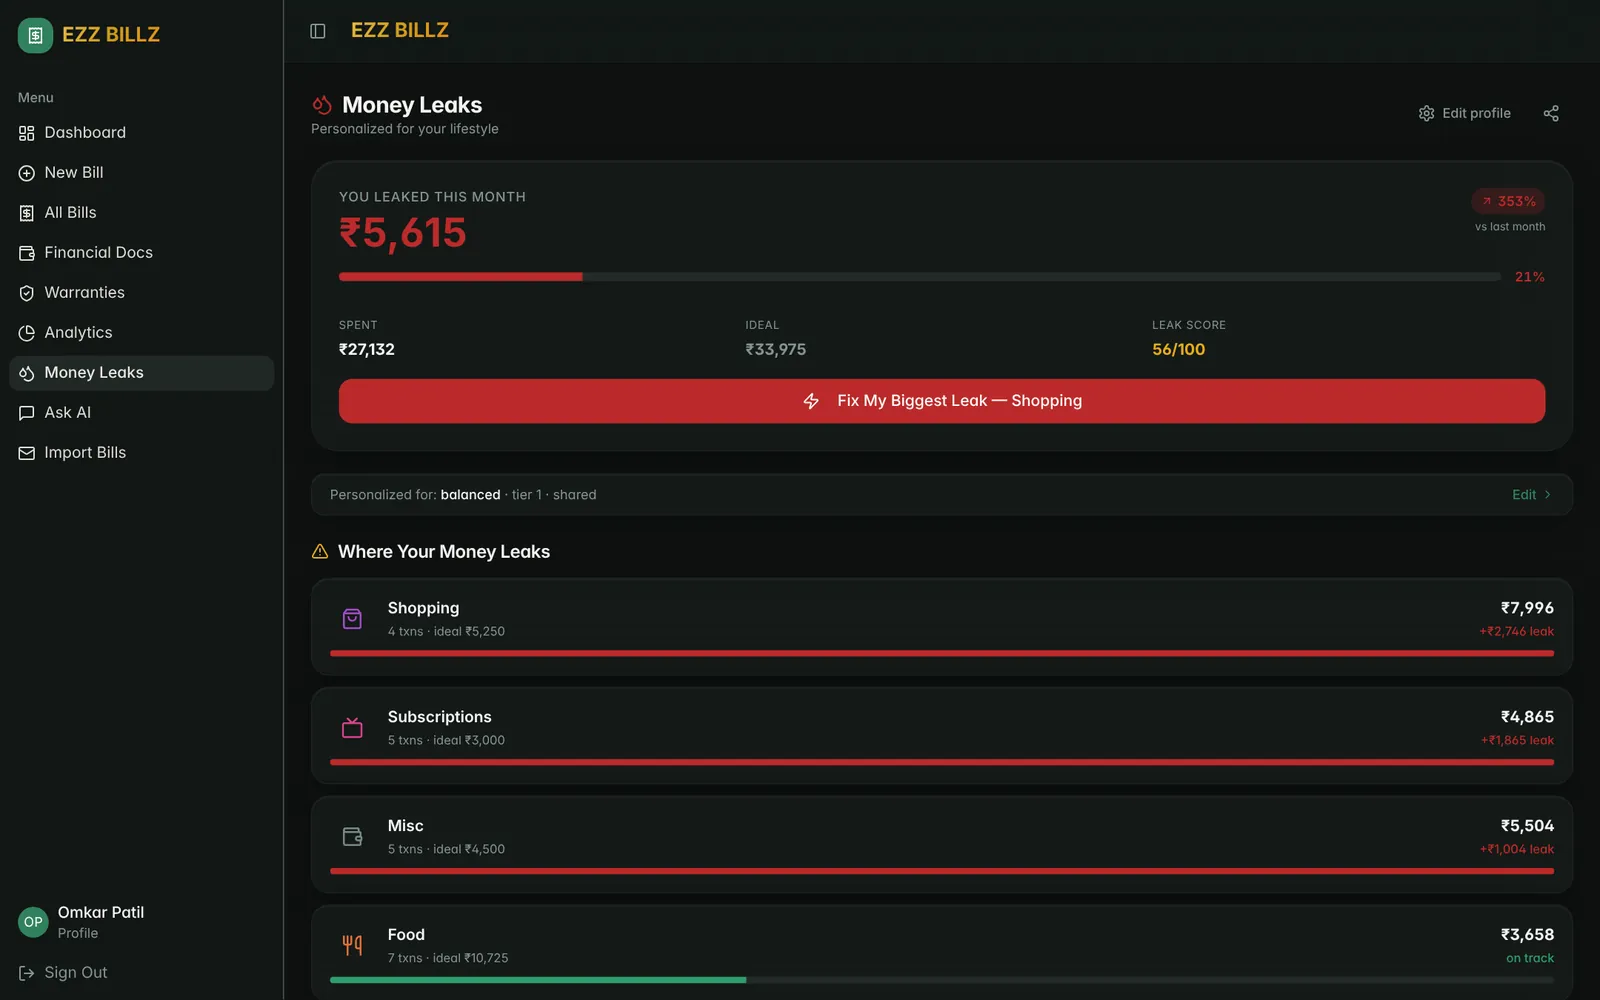1600x1000 pixels.
Task: Click Fix My Biggest Leak — Shopping button
Action: [x=942, y=401]
